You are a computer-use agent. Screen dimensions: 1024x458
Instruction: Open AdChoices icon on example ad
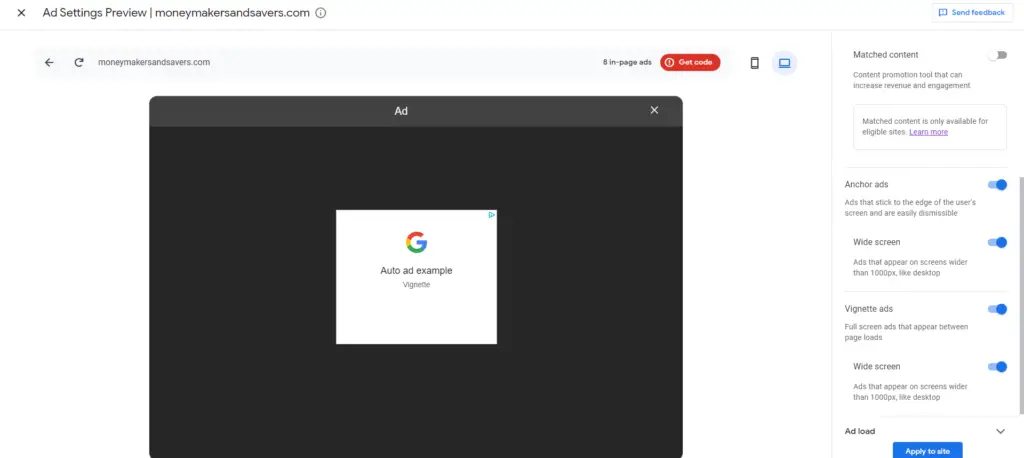pos(492,214)
